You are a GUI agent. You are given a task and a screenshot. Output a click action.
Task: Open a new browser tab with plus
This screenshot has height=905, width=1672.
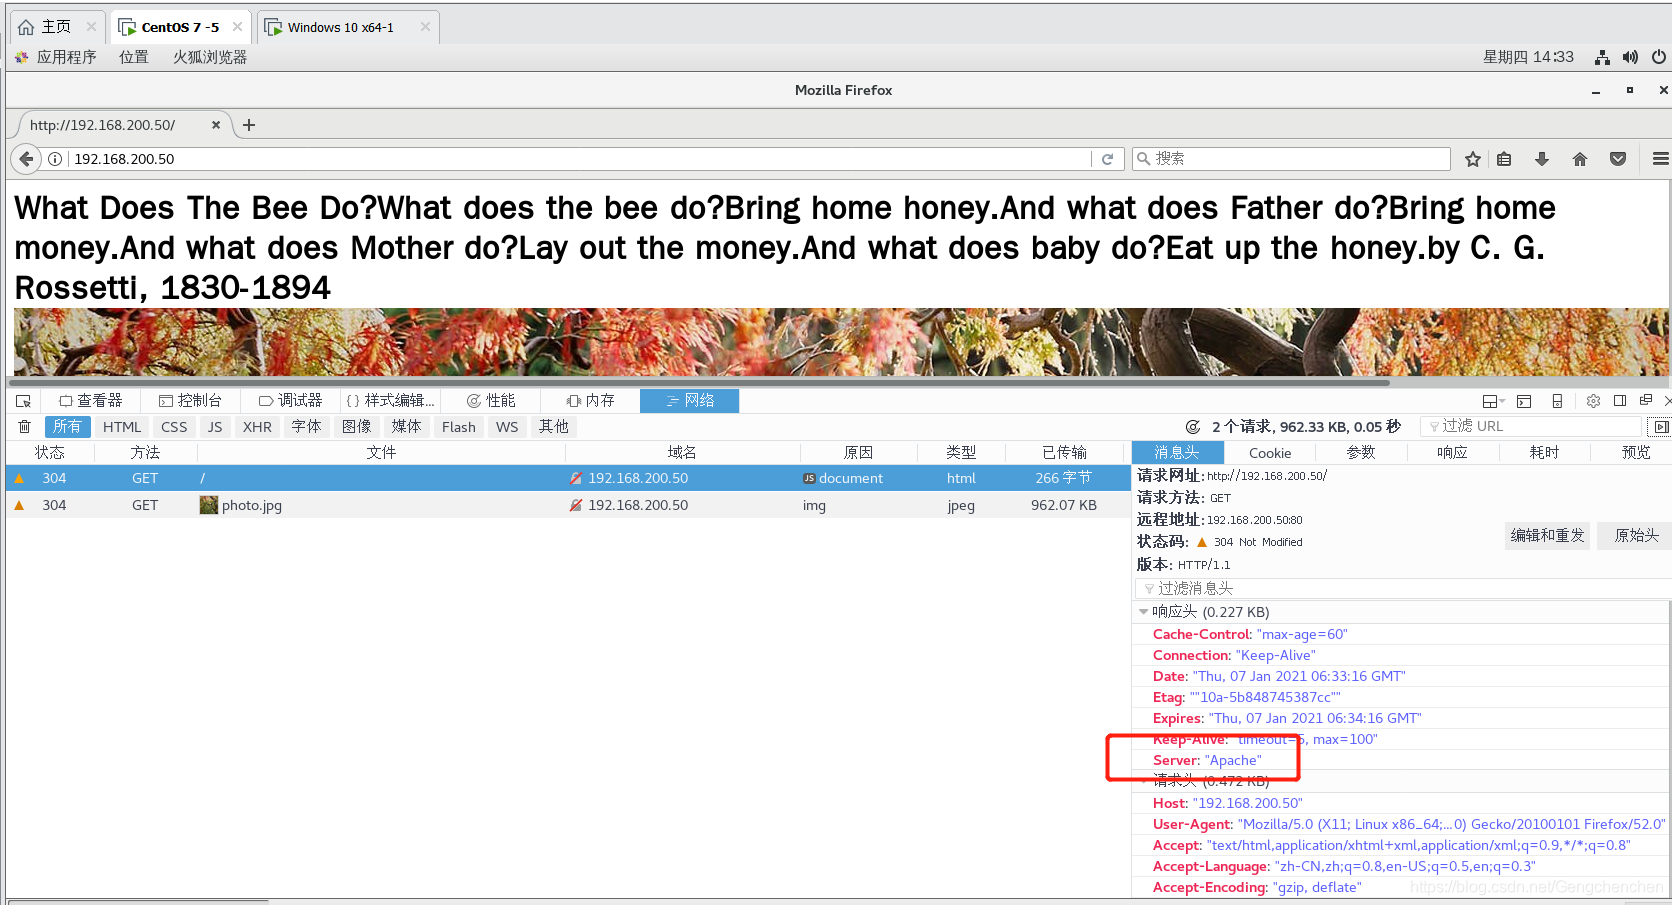[x=249, y=125]
